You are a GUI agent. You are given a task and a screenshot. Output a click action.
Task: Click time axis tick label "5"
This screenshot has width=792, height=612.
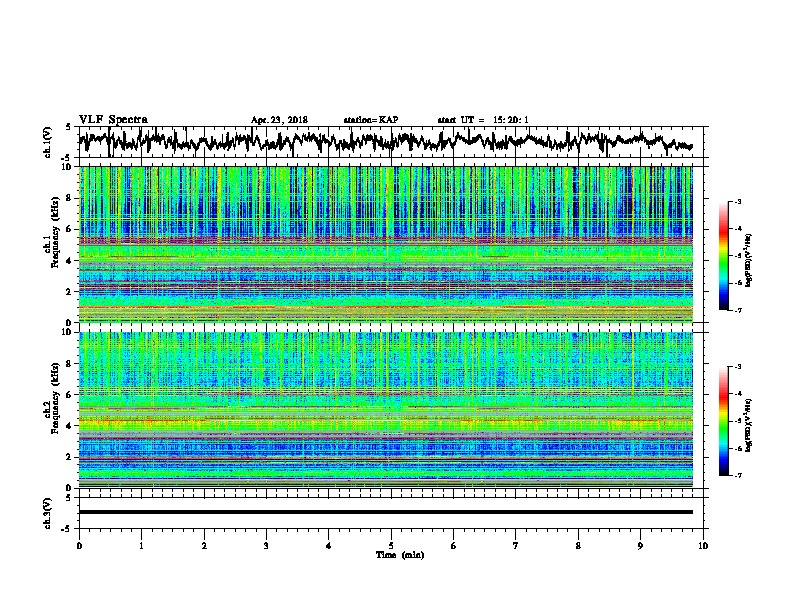(x=391, y=546)
